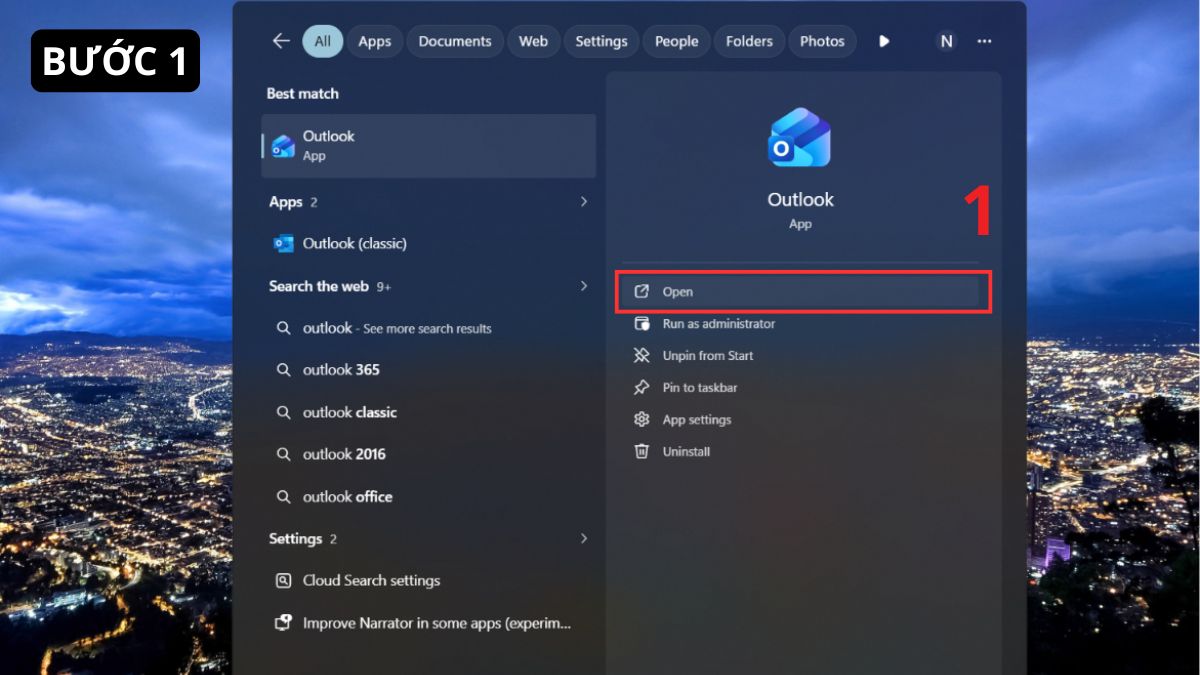Open the N account avatar
The width and height of the screenshot is (1200, 675).
pos(945,41)
